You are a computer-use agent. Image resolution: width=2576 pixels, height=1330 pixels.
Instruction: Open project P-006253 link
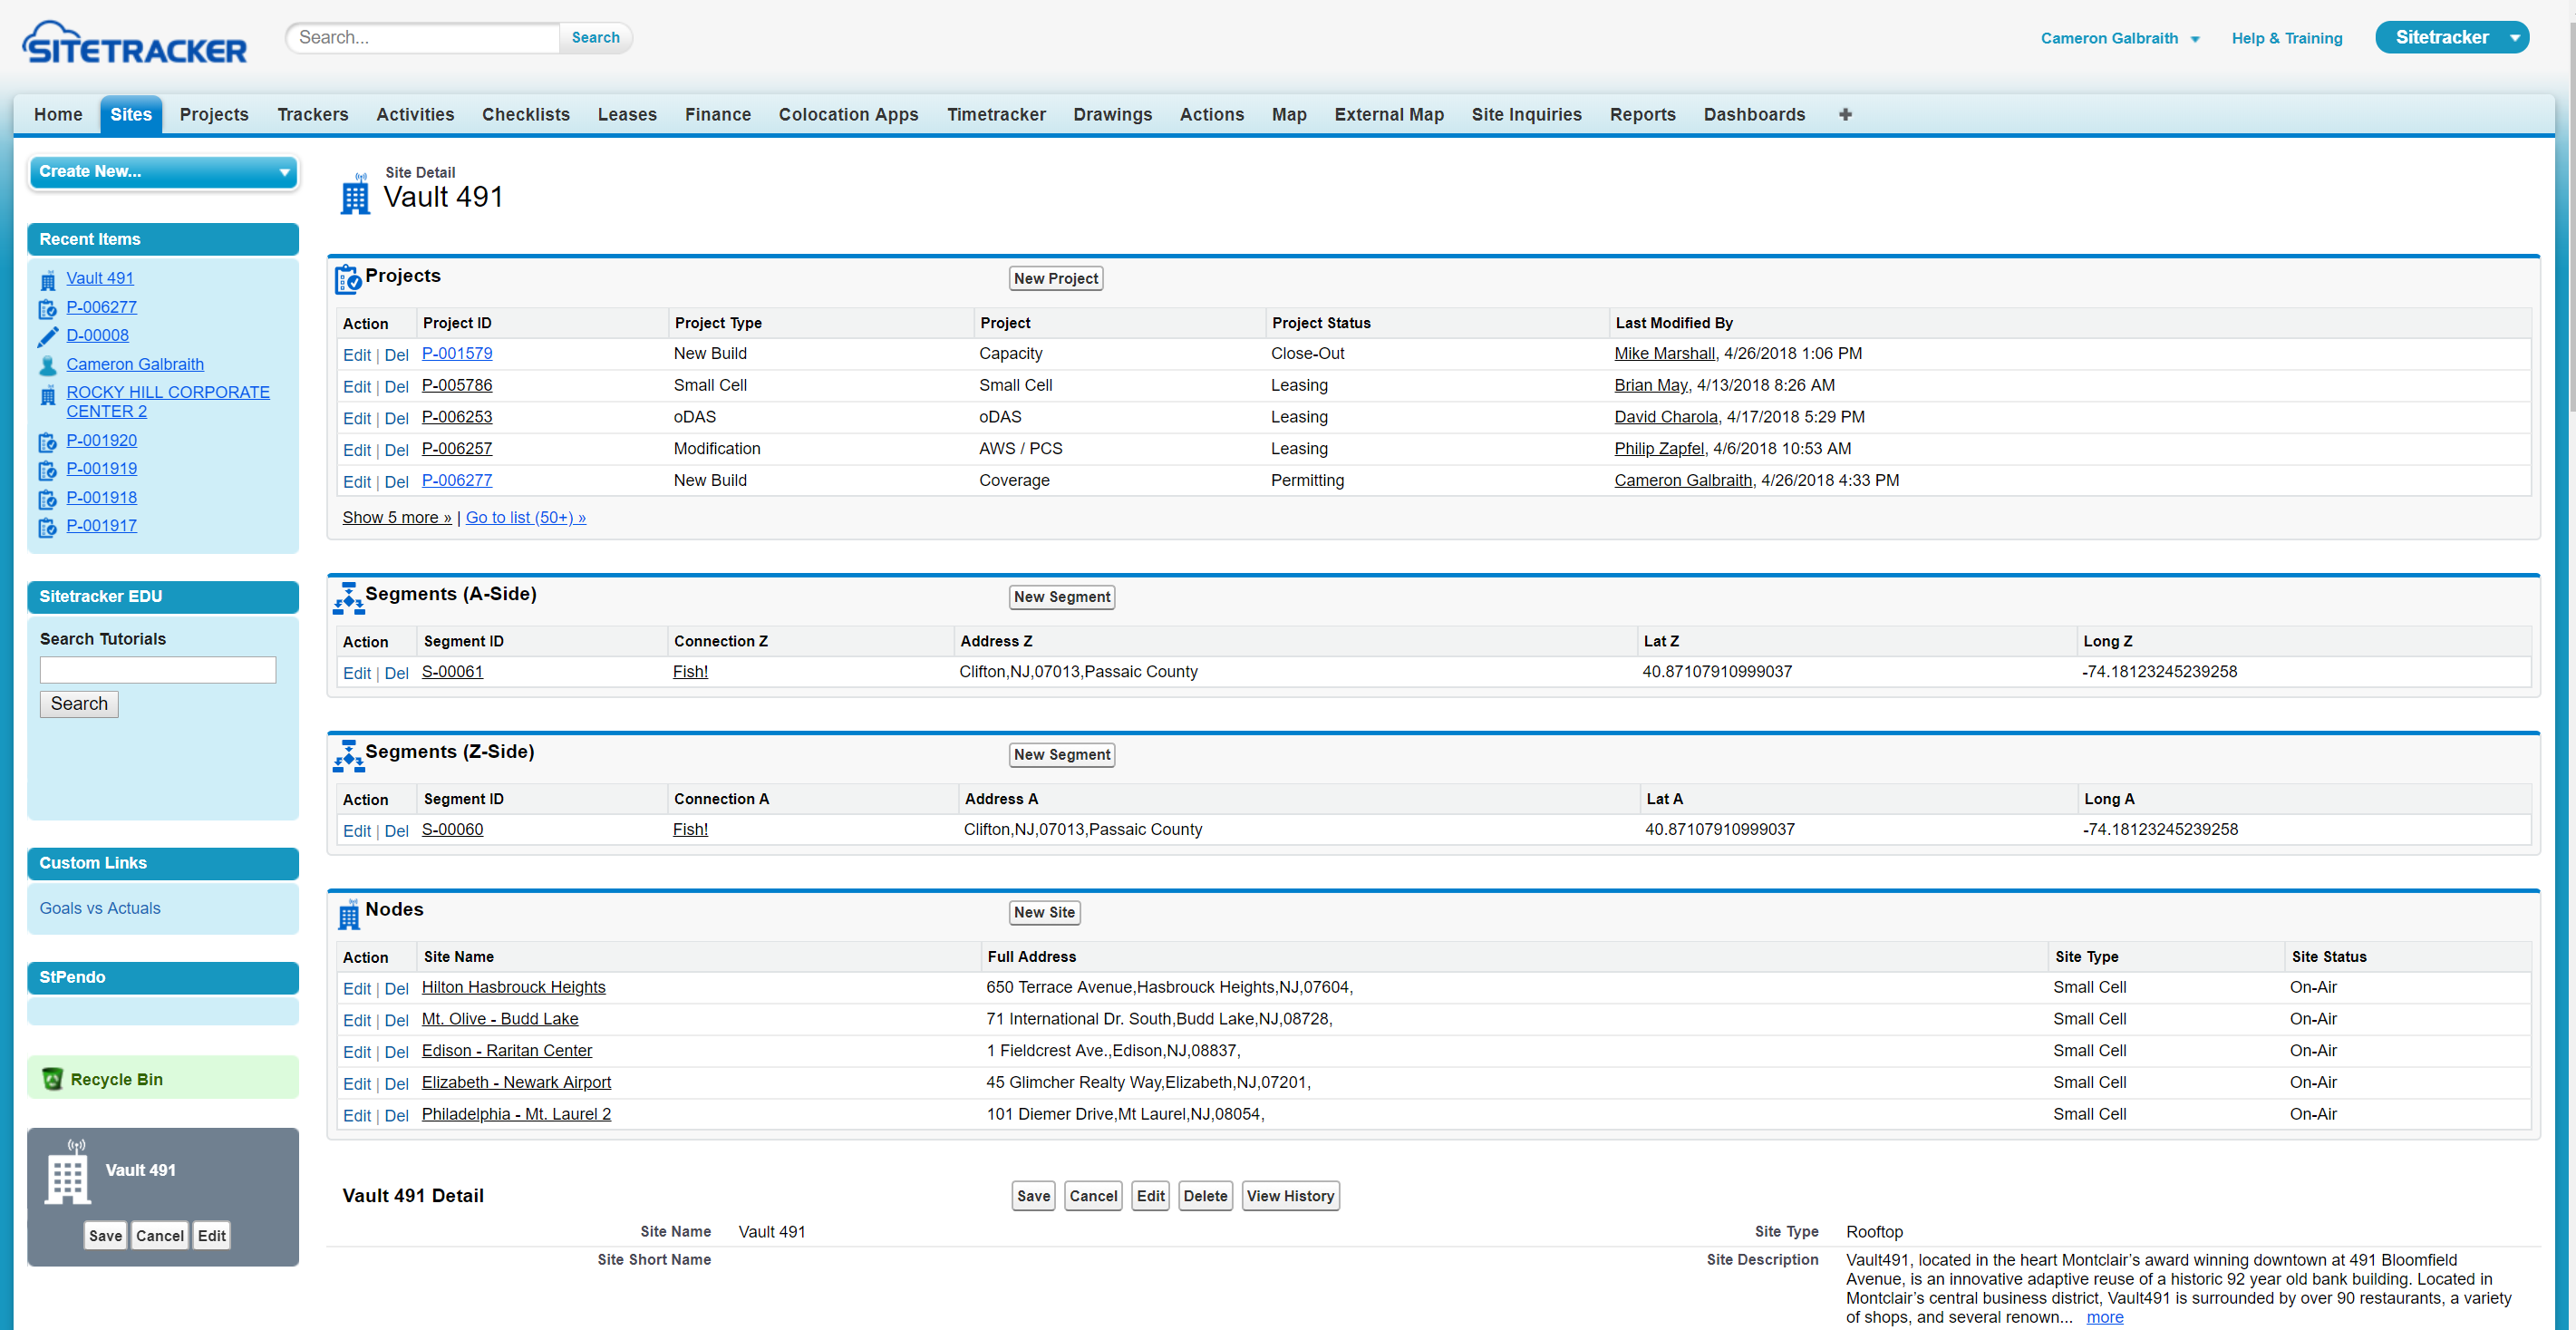(x=456, y=417)
